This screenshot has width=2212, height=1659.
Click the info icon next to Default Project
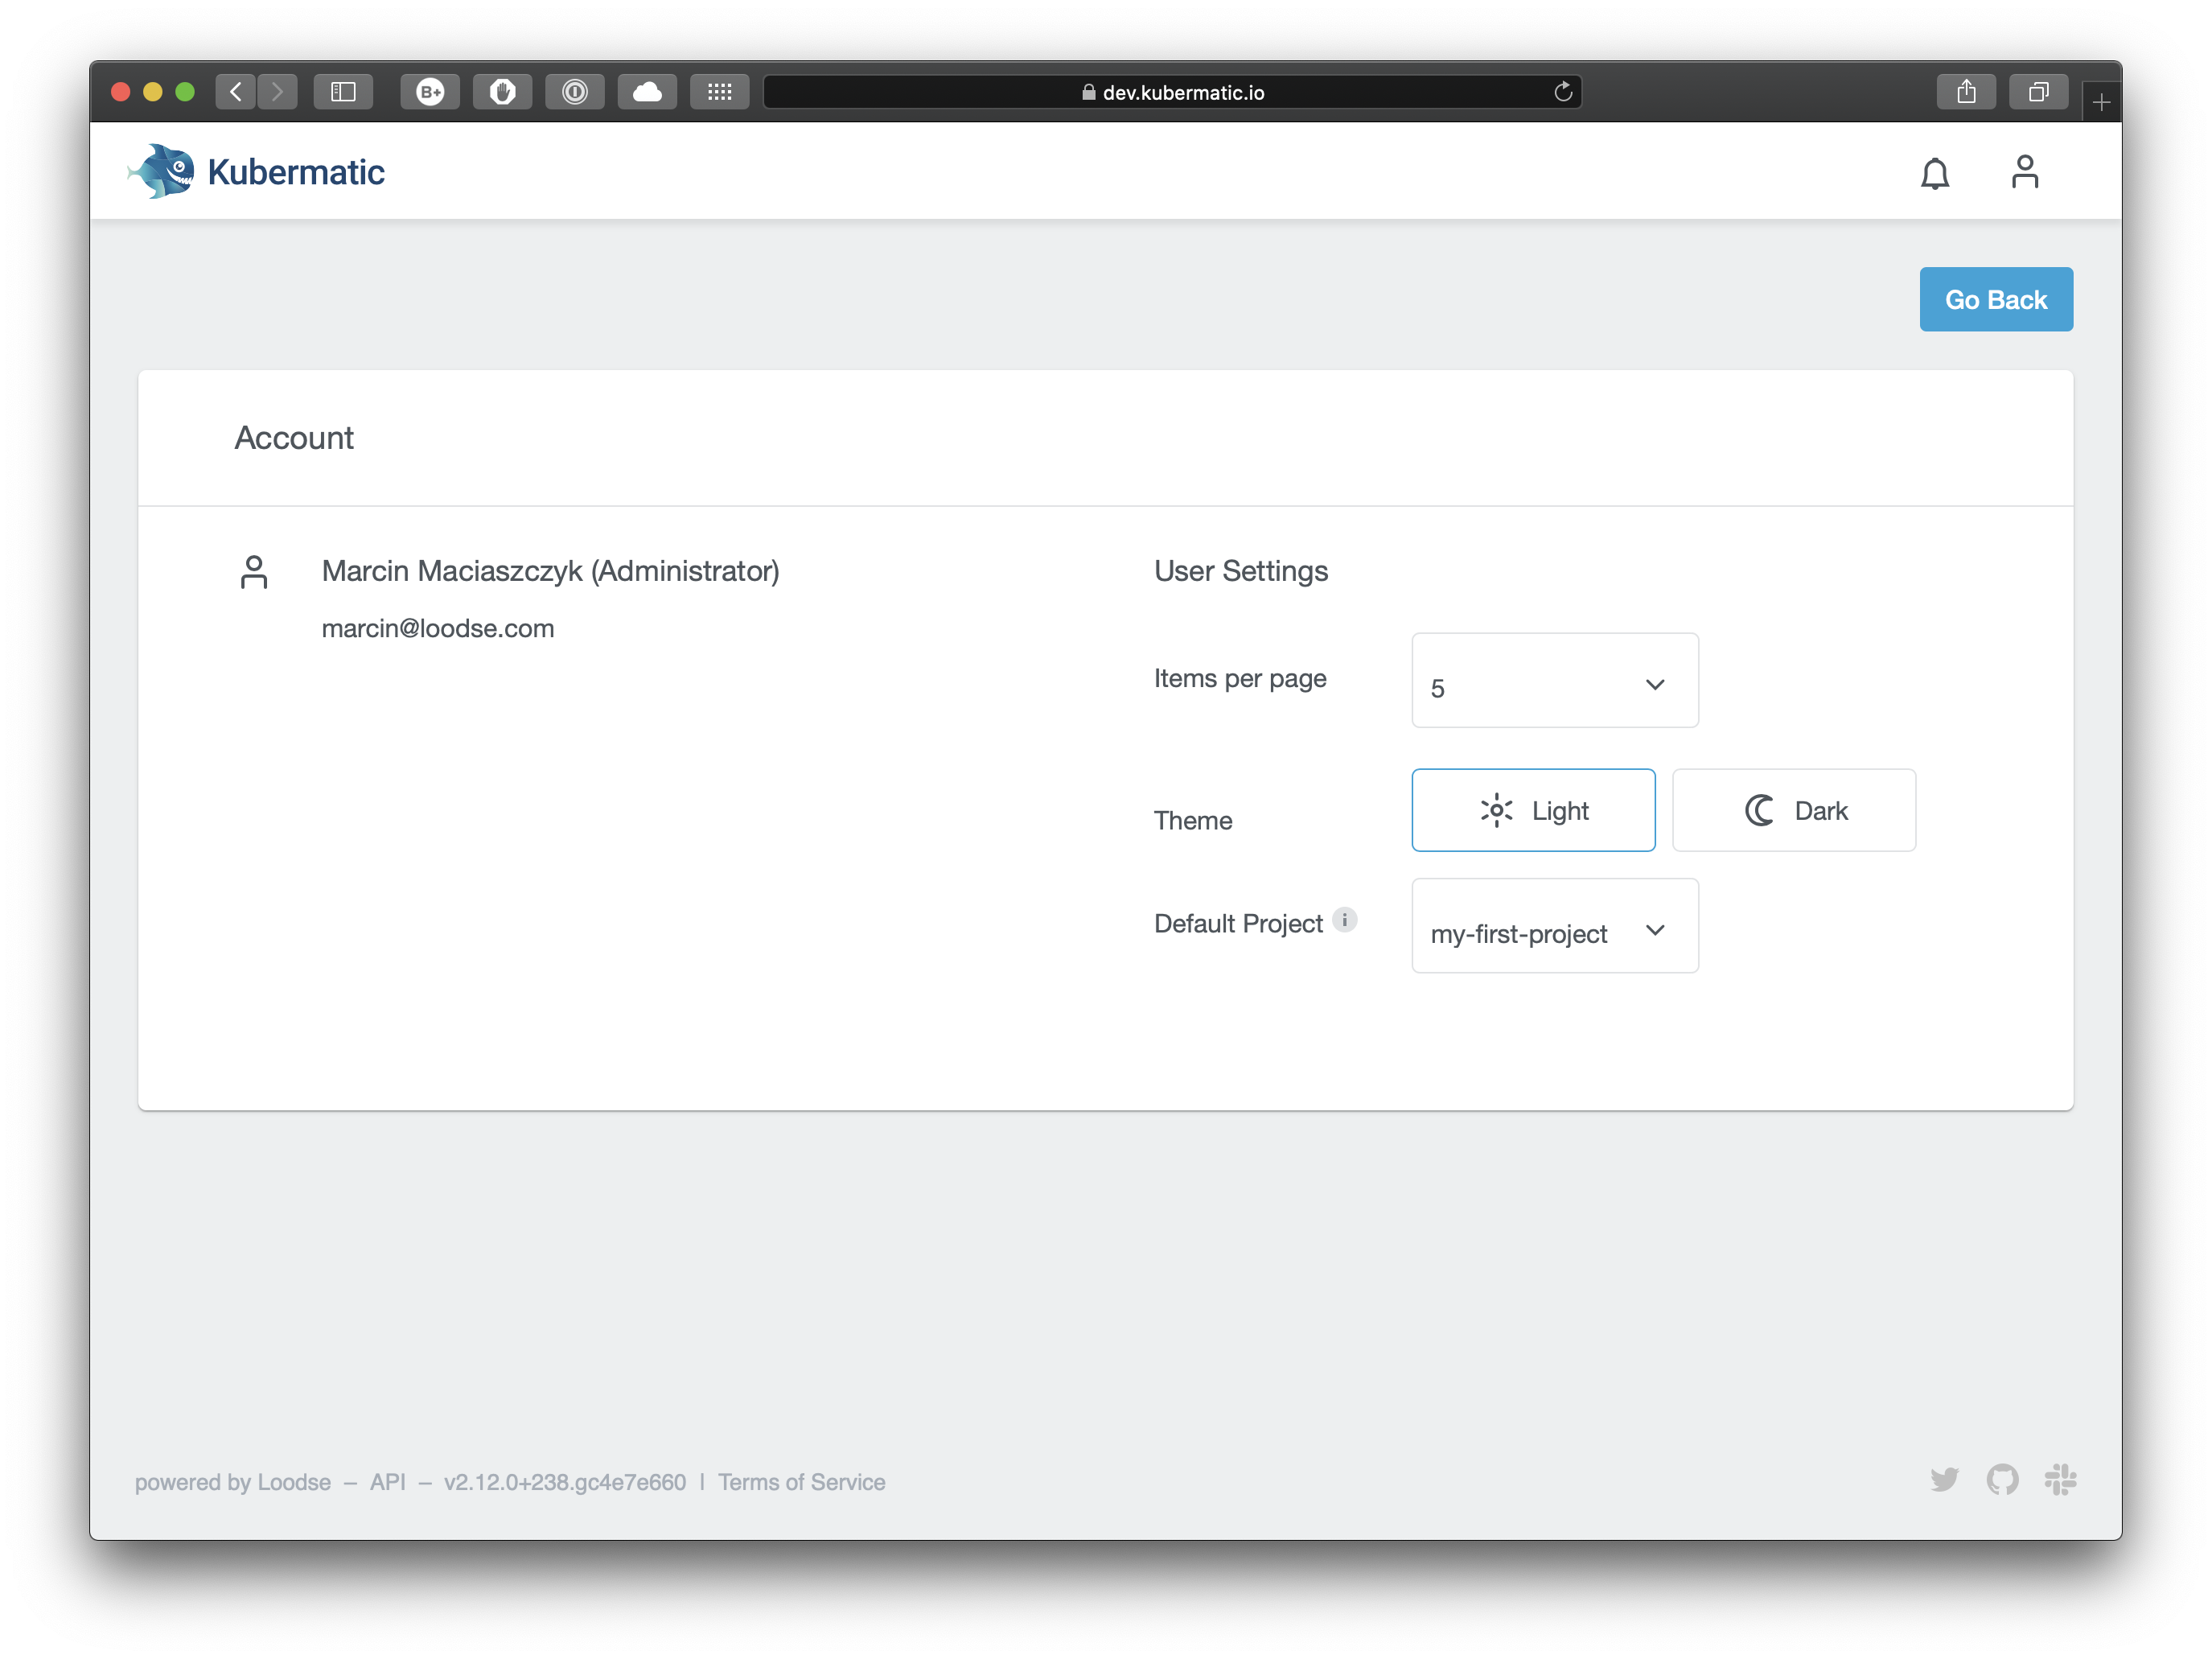click(1345, 921)
